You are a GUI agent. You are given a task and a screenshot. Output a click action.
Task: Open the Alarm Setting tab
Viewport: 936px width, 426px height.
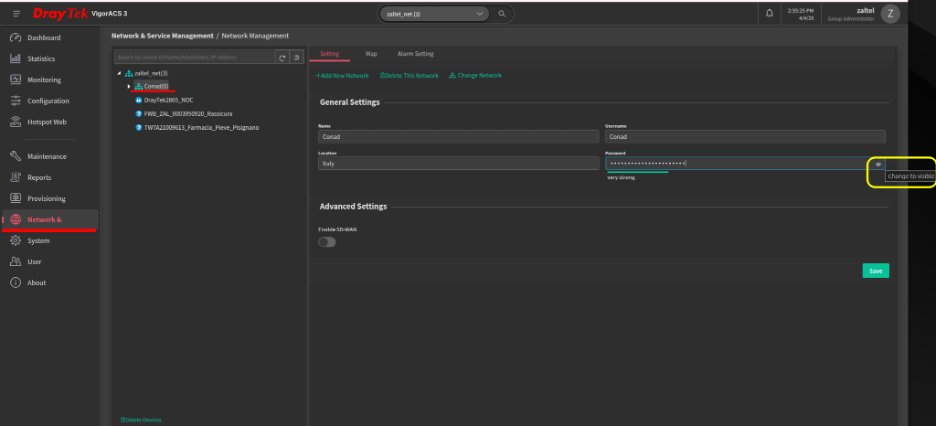coord(415,54)
